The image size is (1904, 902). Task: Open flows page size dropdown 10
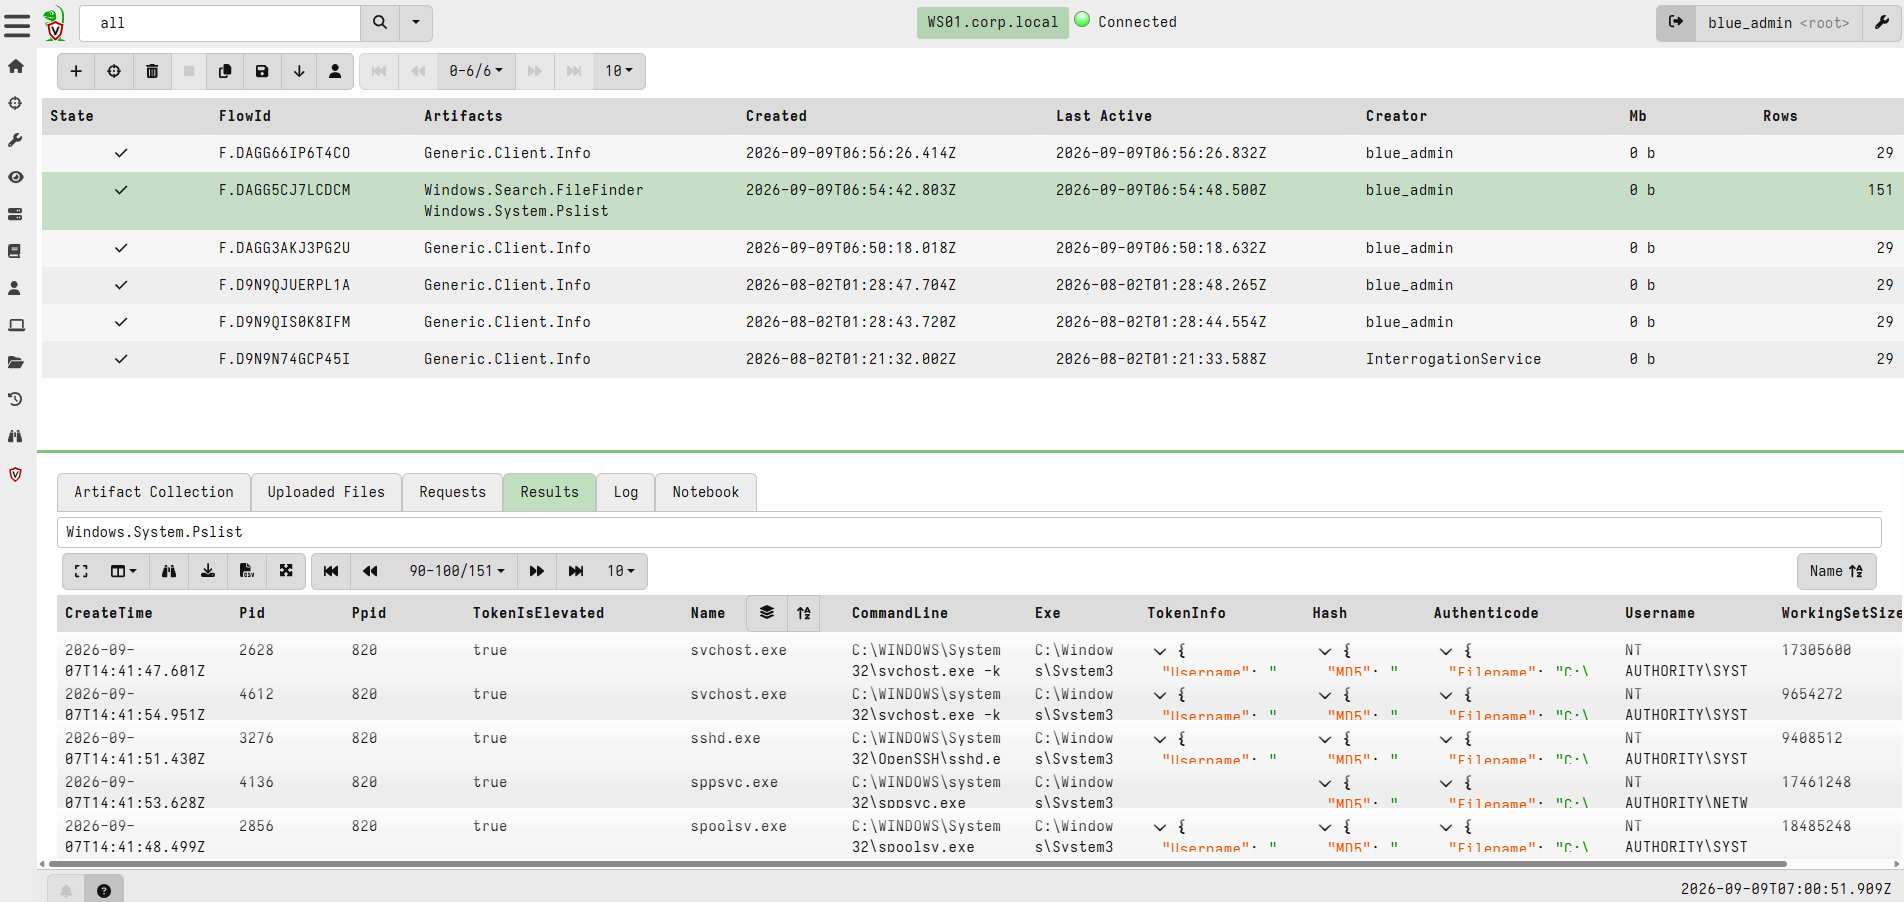tap(619, 71)
